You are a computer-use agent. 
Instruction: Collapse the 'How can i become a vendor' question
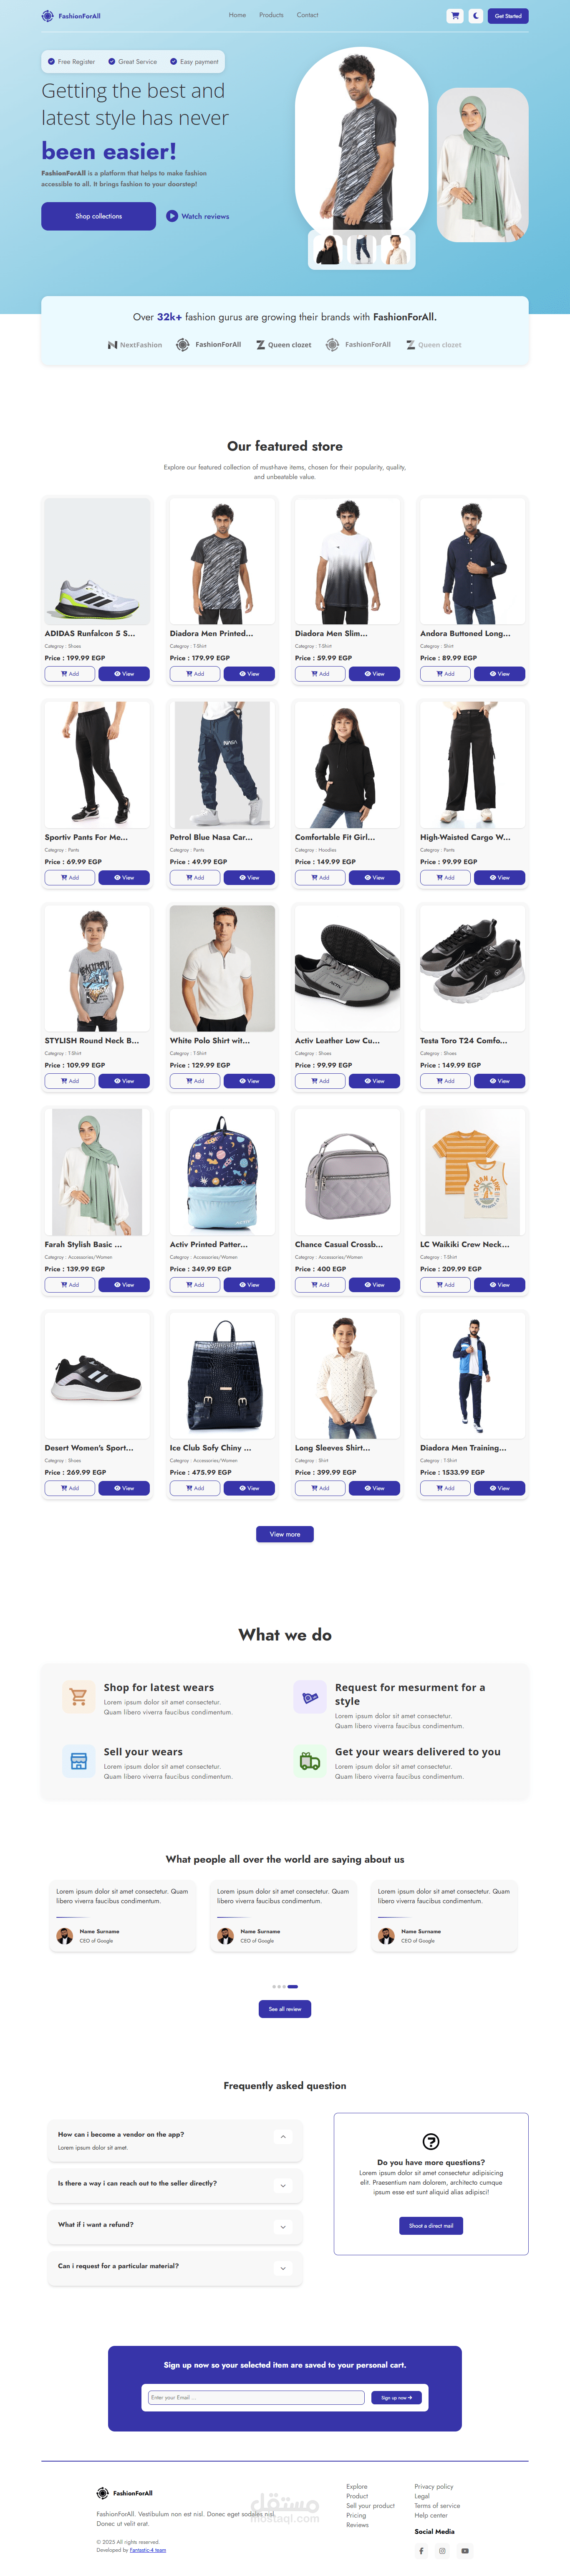(283, 2137)
